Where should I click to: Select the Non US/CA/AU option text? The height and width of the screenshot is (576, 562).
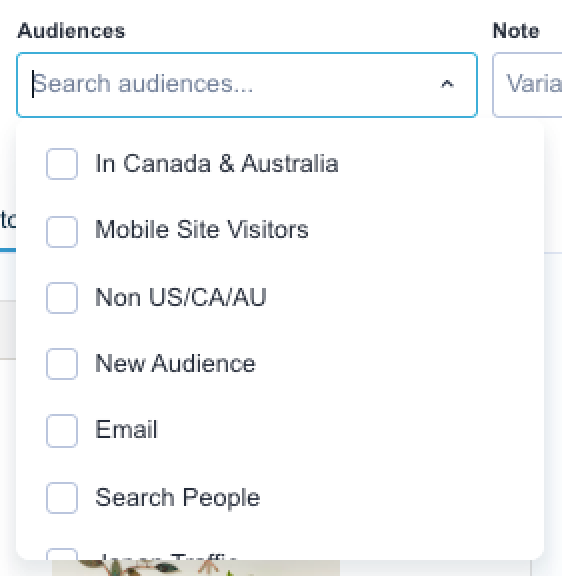click(180, 297)
